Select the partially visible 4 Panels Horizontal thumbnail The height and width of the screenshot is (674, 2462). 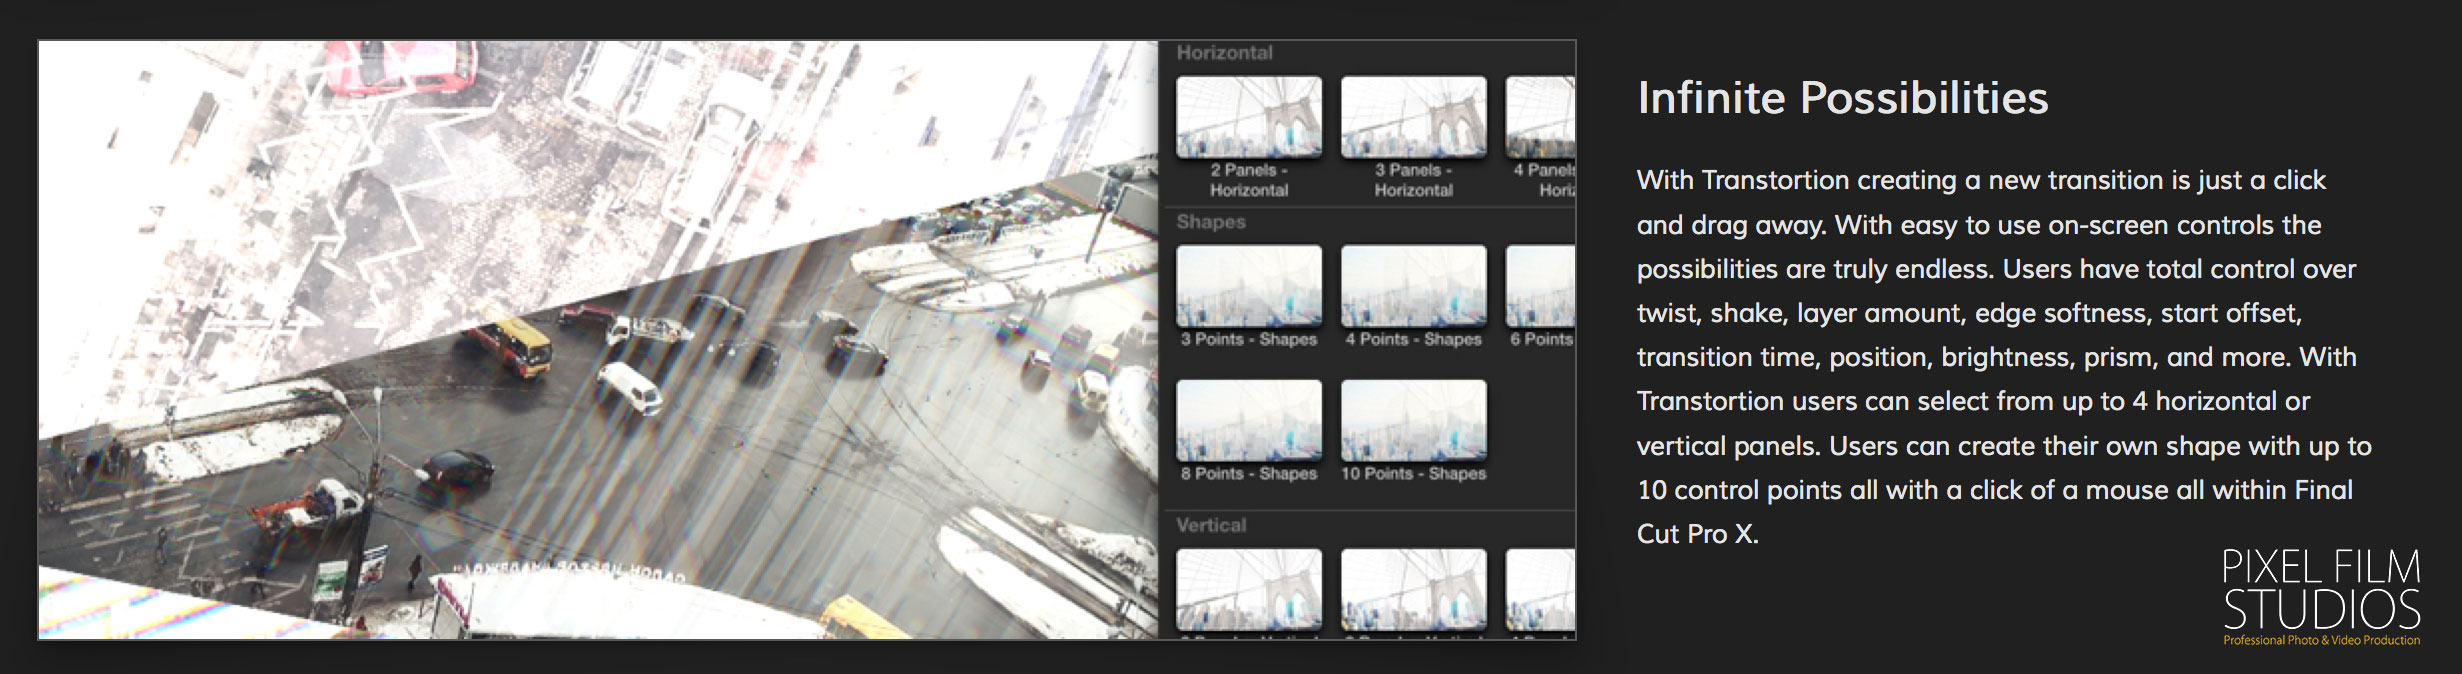tap(1540, 117)
